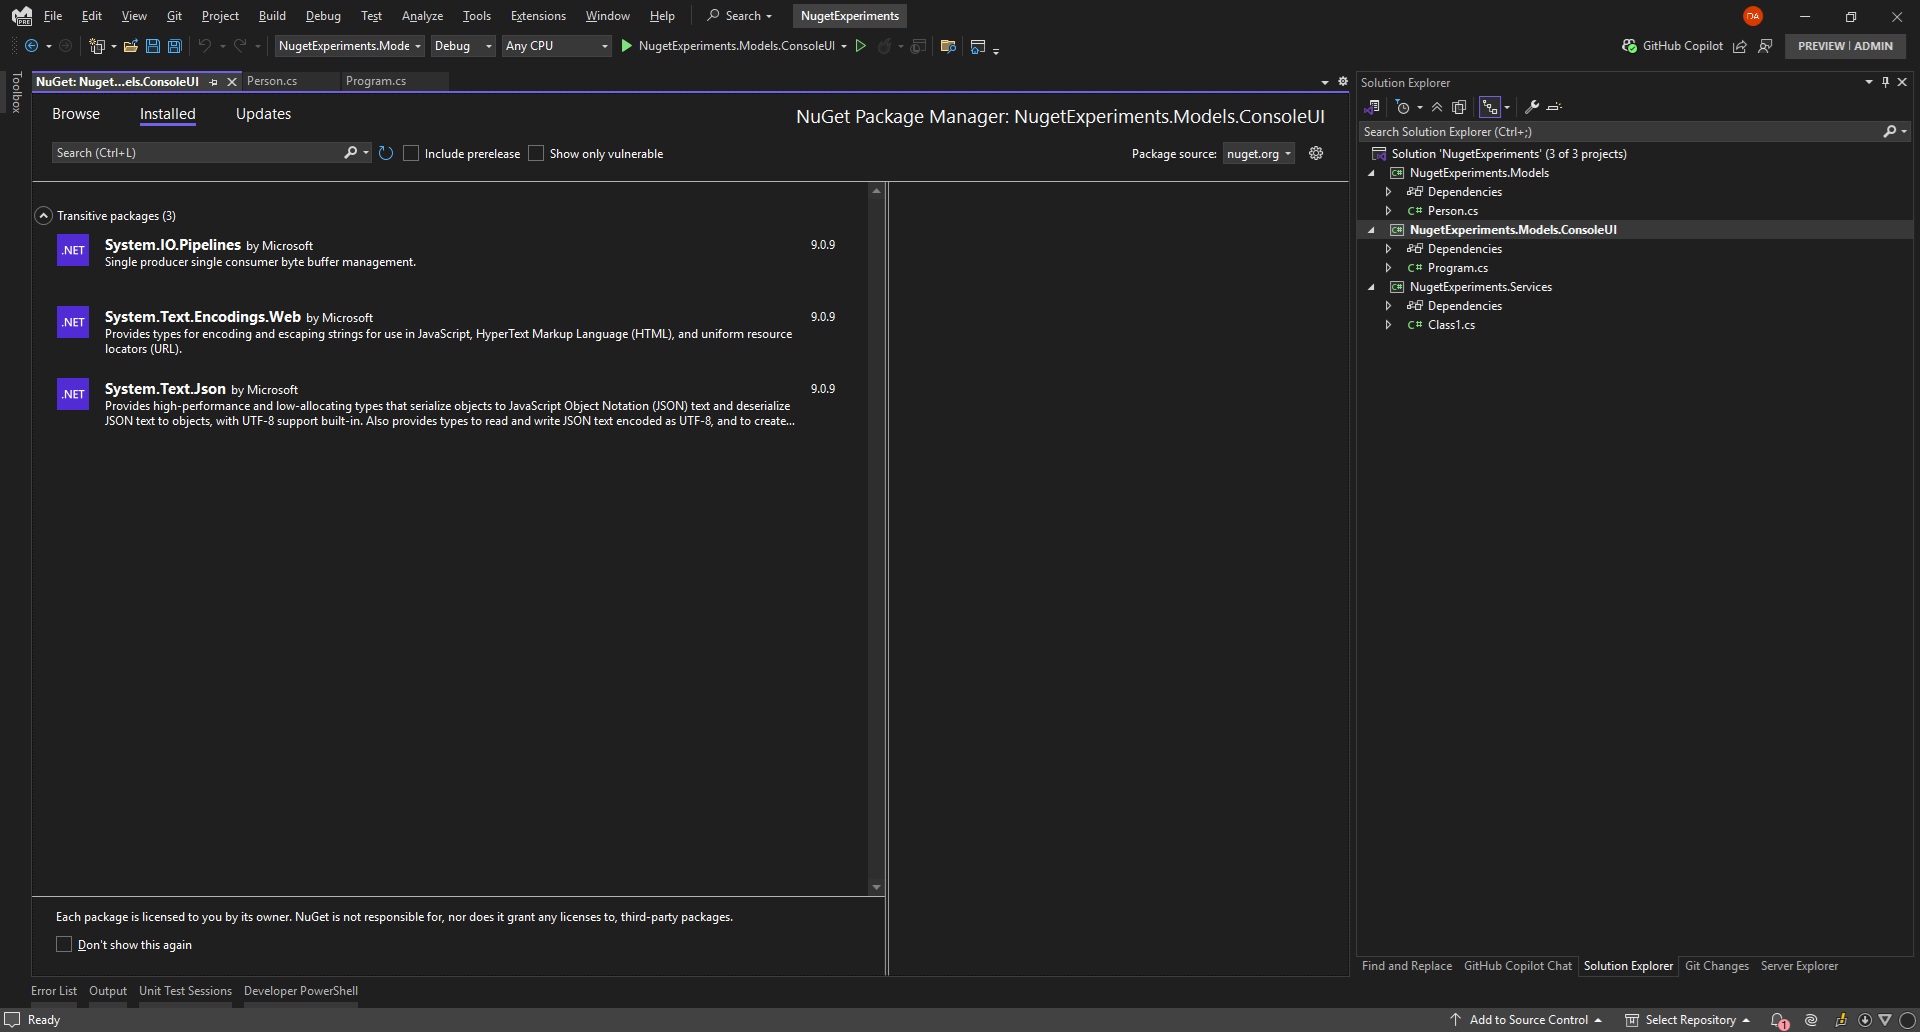The width and height of the screenshot is (1920, 1032).
Task: Click the package list vertical scrollbar
Action: (876, 540)
